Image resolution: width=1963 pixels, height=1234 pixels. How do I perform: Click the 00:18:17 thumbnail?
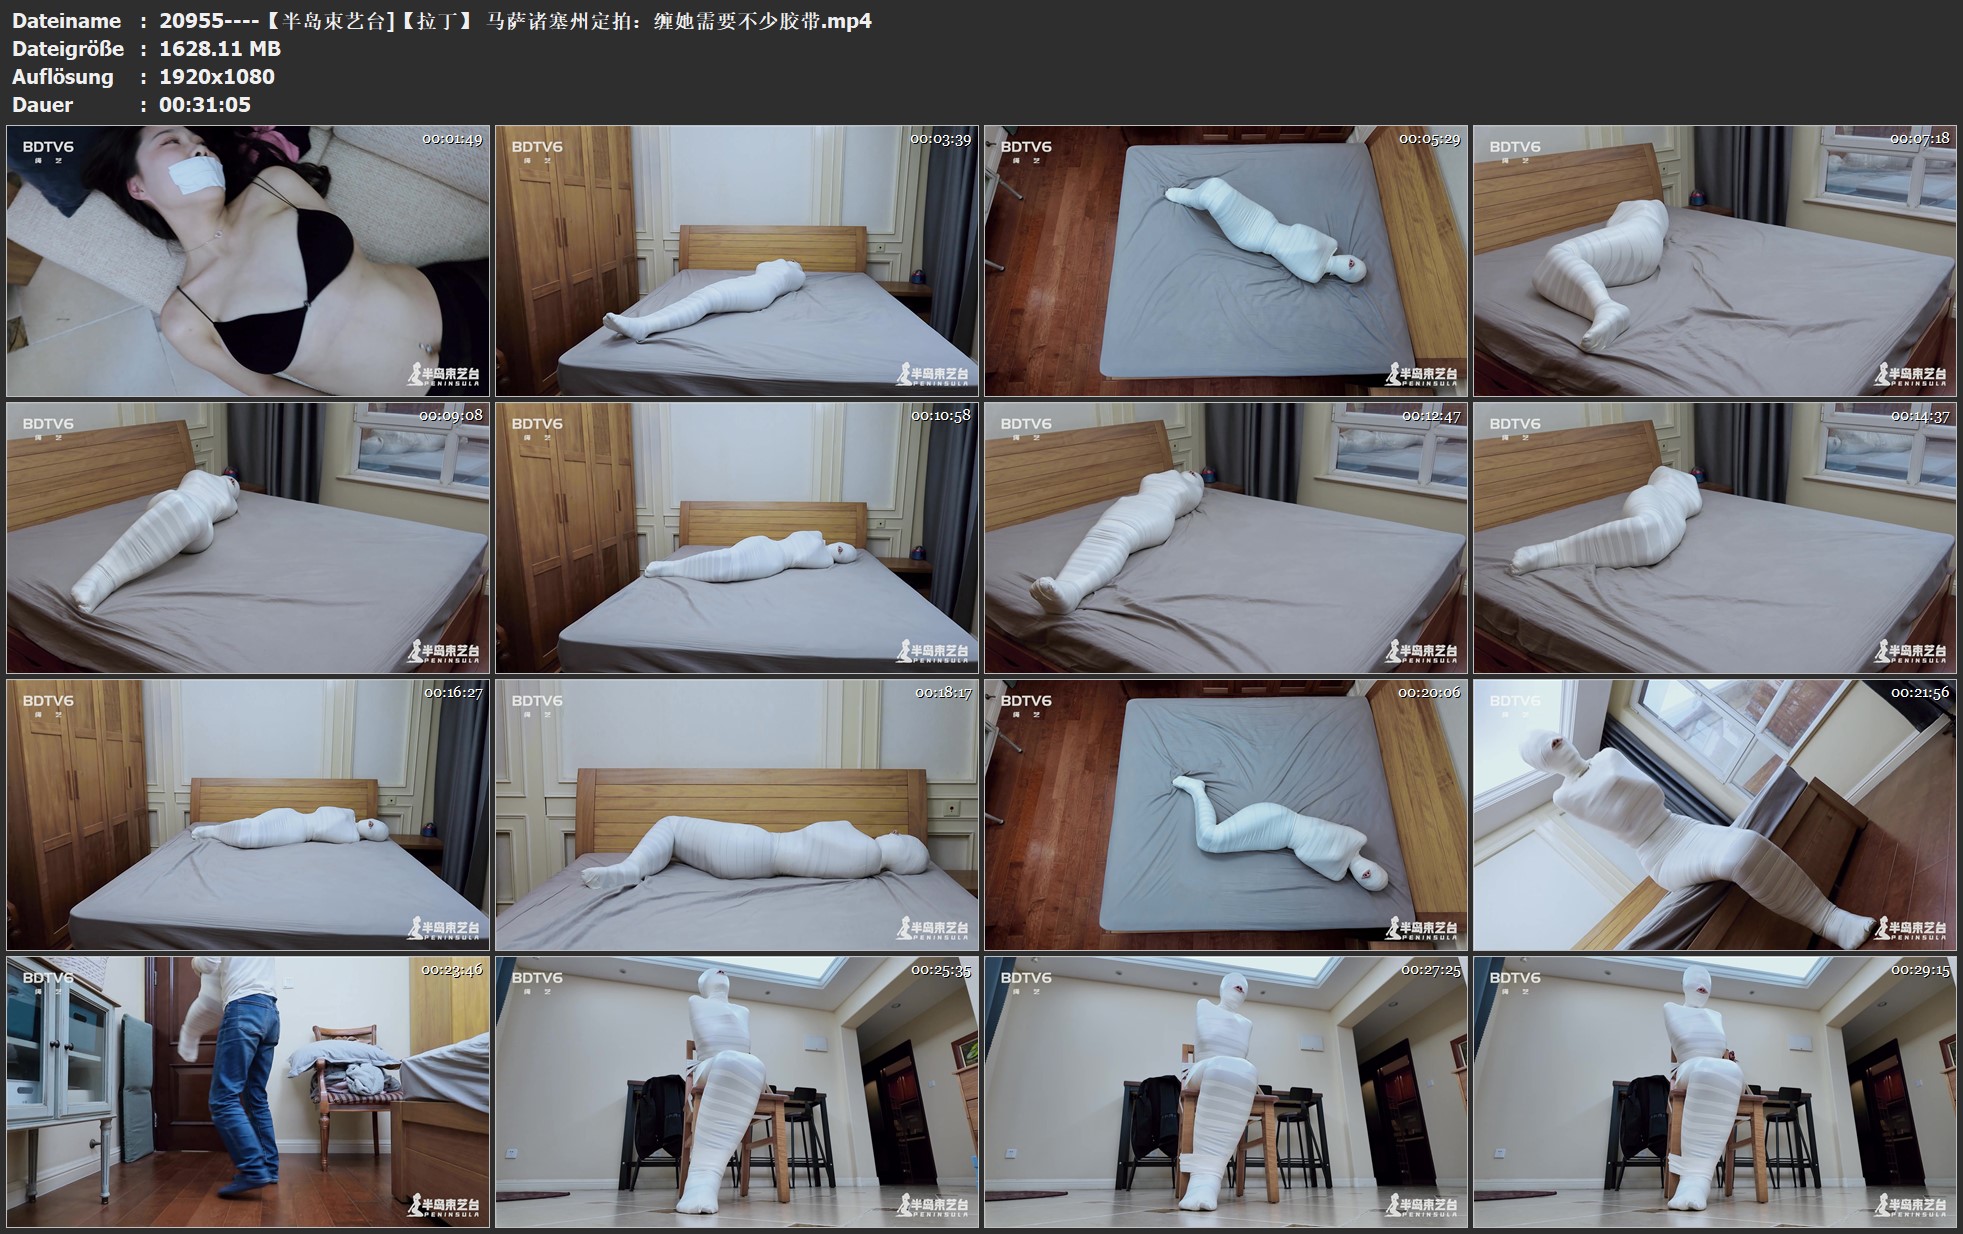[737, 815]
